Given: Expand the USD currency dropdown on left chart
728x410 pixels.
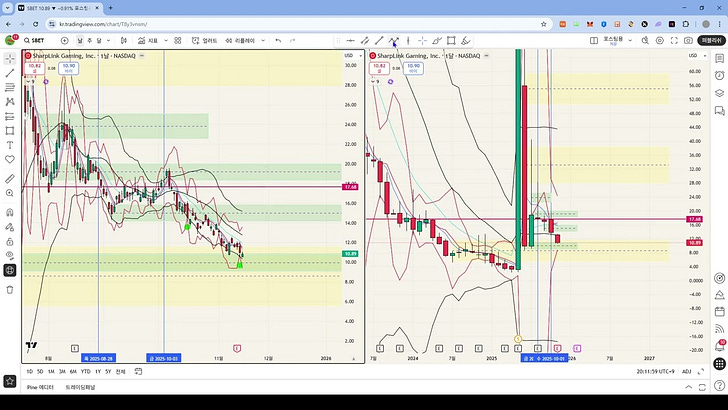Looking at the screenshot, I should point(353,56).
